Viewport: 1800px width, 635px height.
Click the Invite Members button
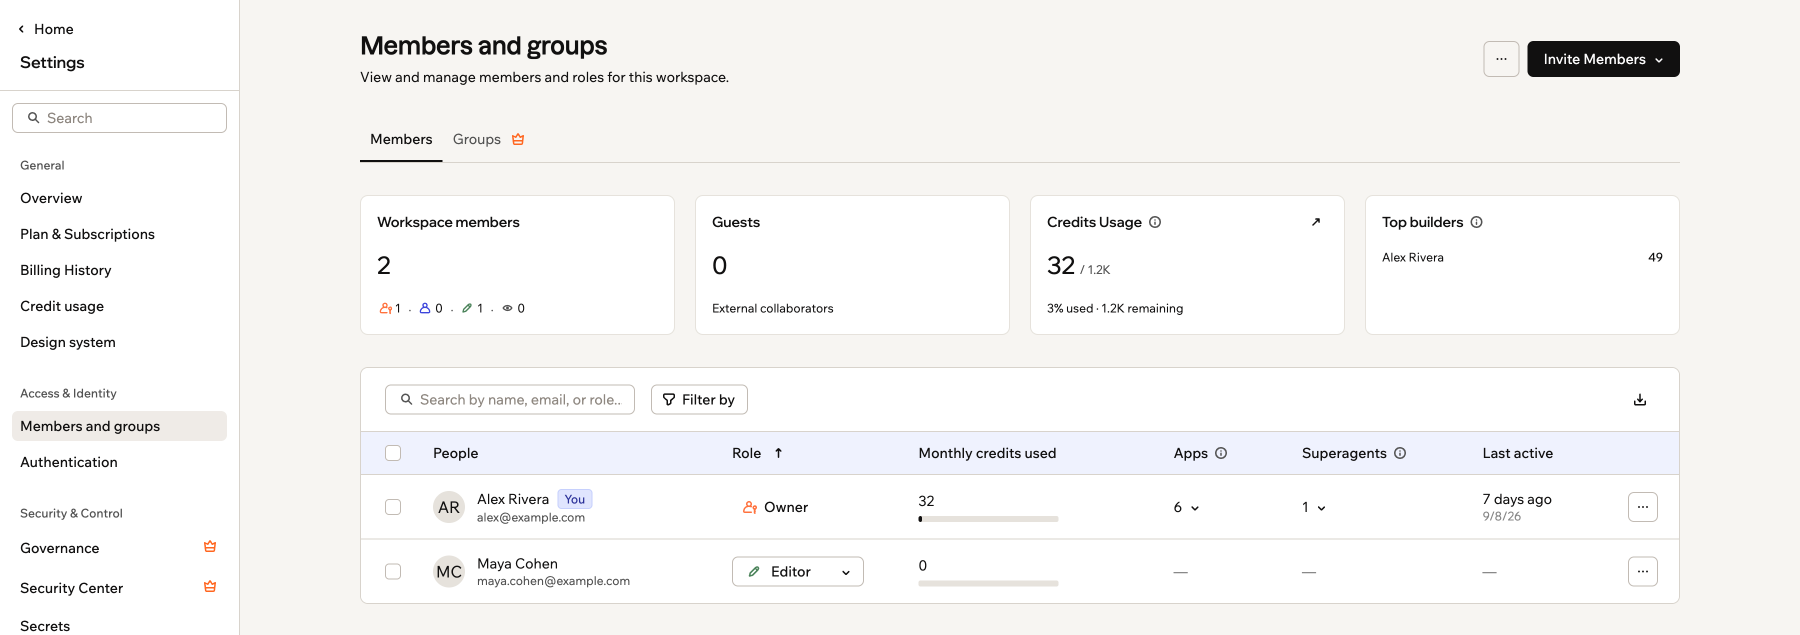click(1603, 59)
